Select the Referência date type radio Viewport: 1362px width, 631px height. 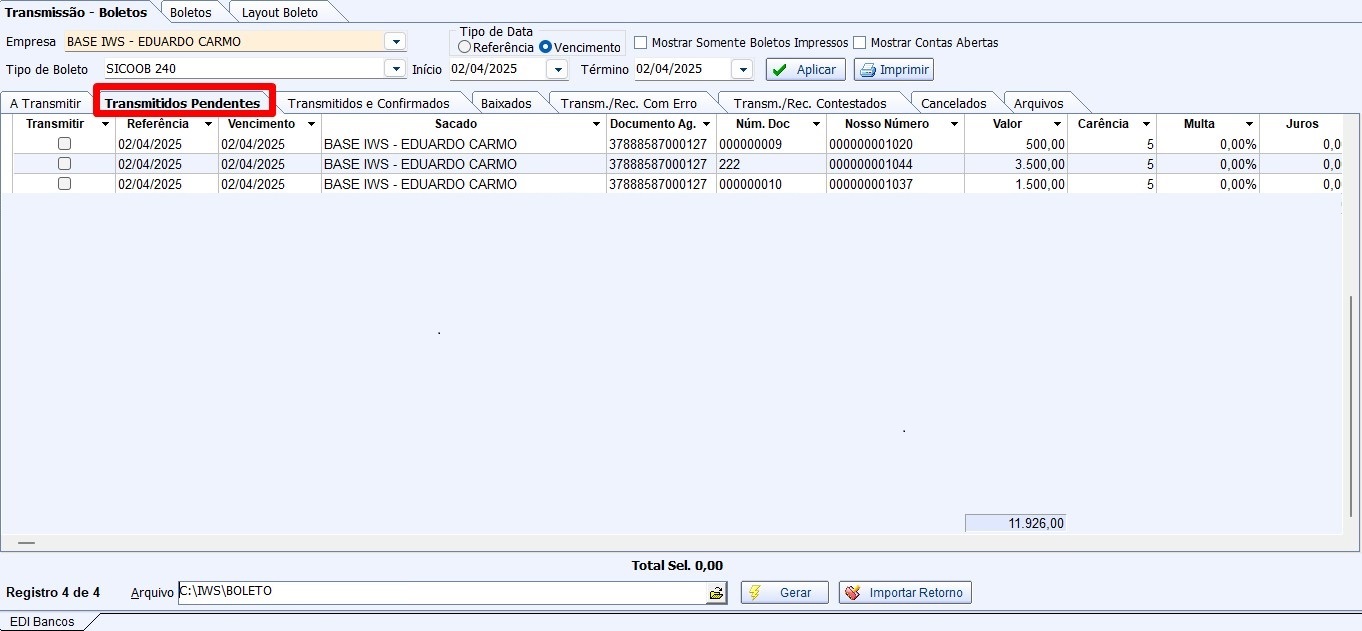(x=465, y=47)
